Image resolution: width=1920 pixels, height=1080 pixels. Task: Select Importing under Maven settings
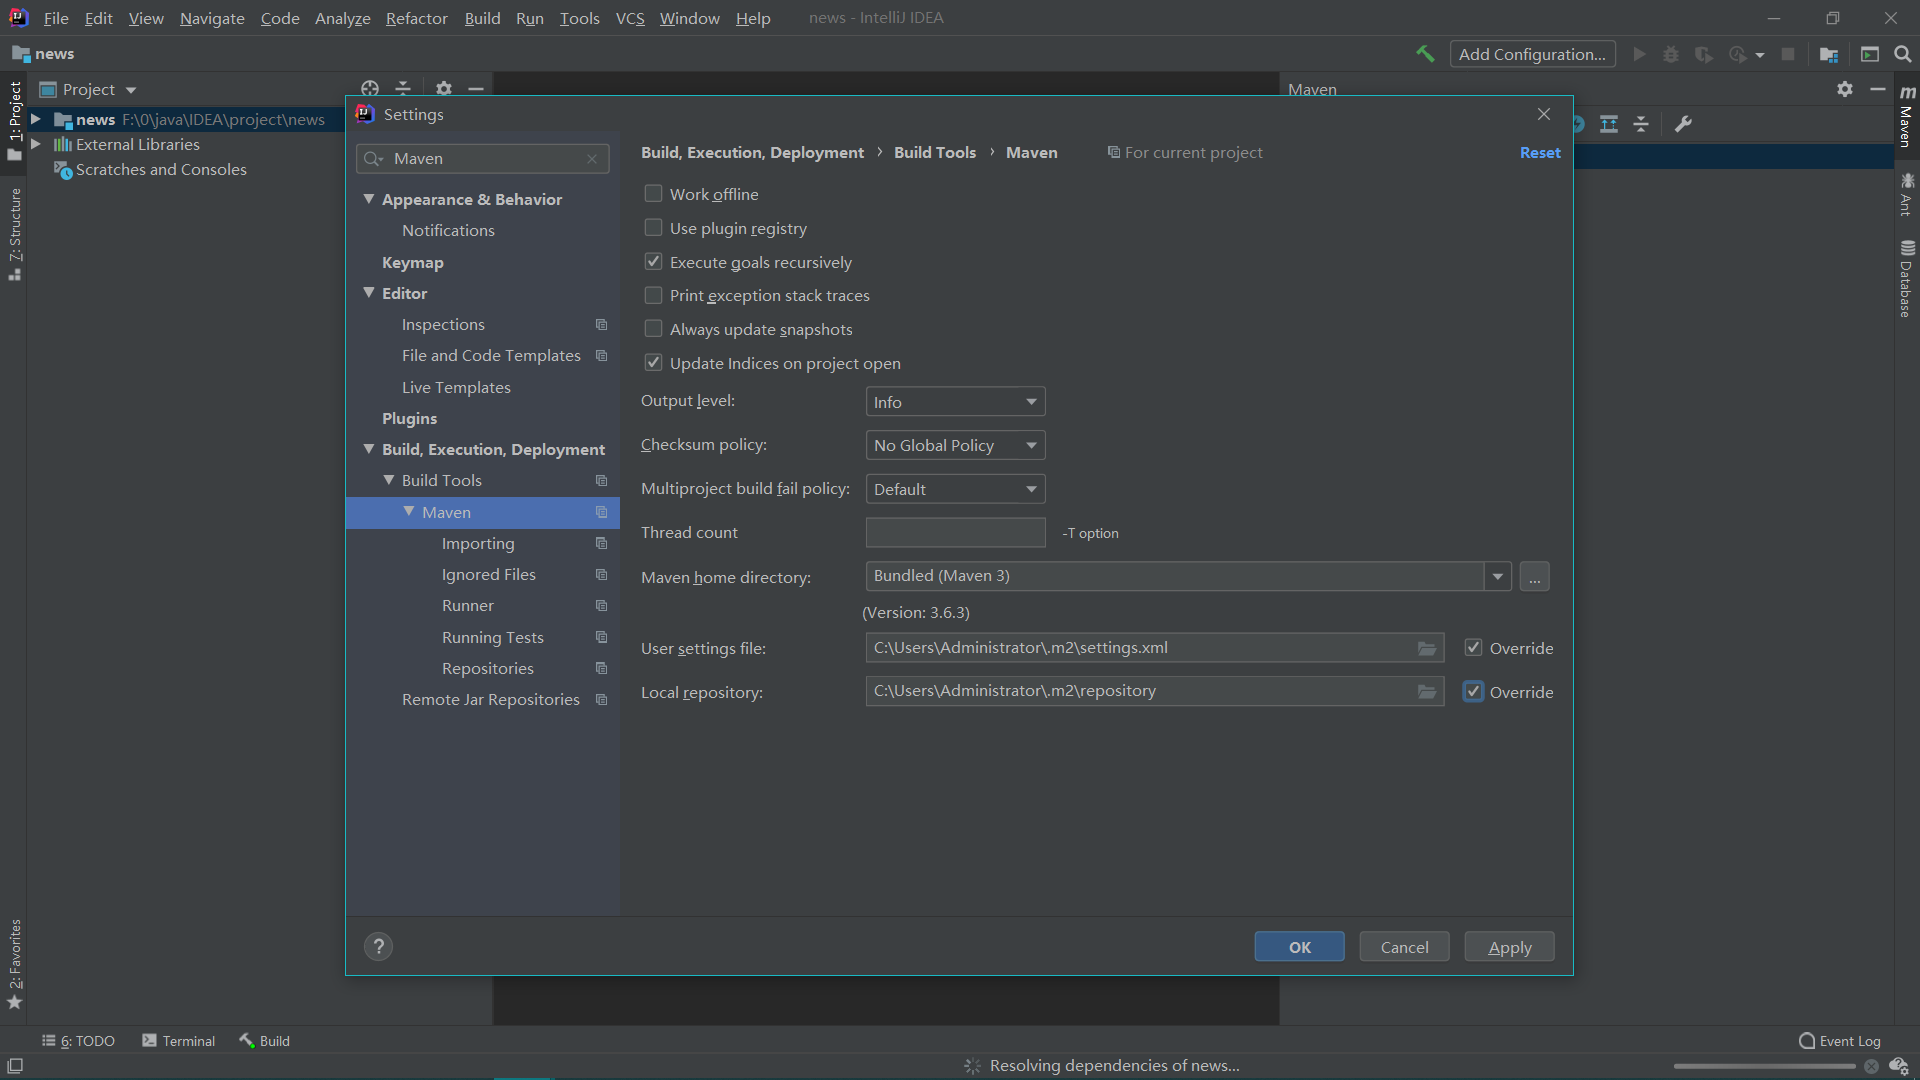478,543
